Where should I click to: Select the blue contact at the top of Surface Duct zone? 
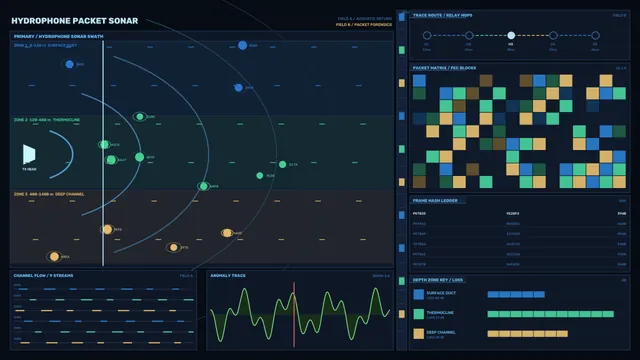click(242, 45)
